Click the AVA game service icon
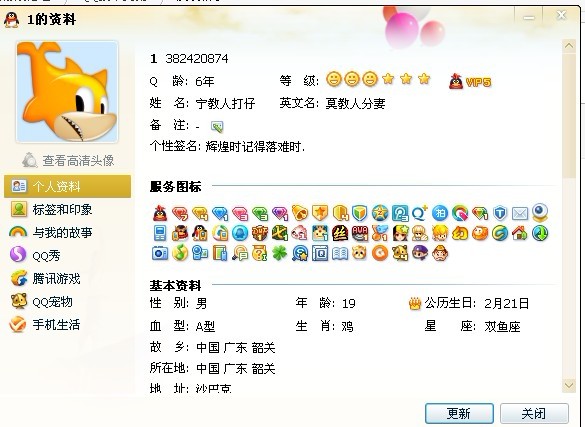585x427 pixels. 360,233
